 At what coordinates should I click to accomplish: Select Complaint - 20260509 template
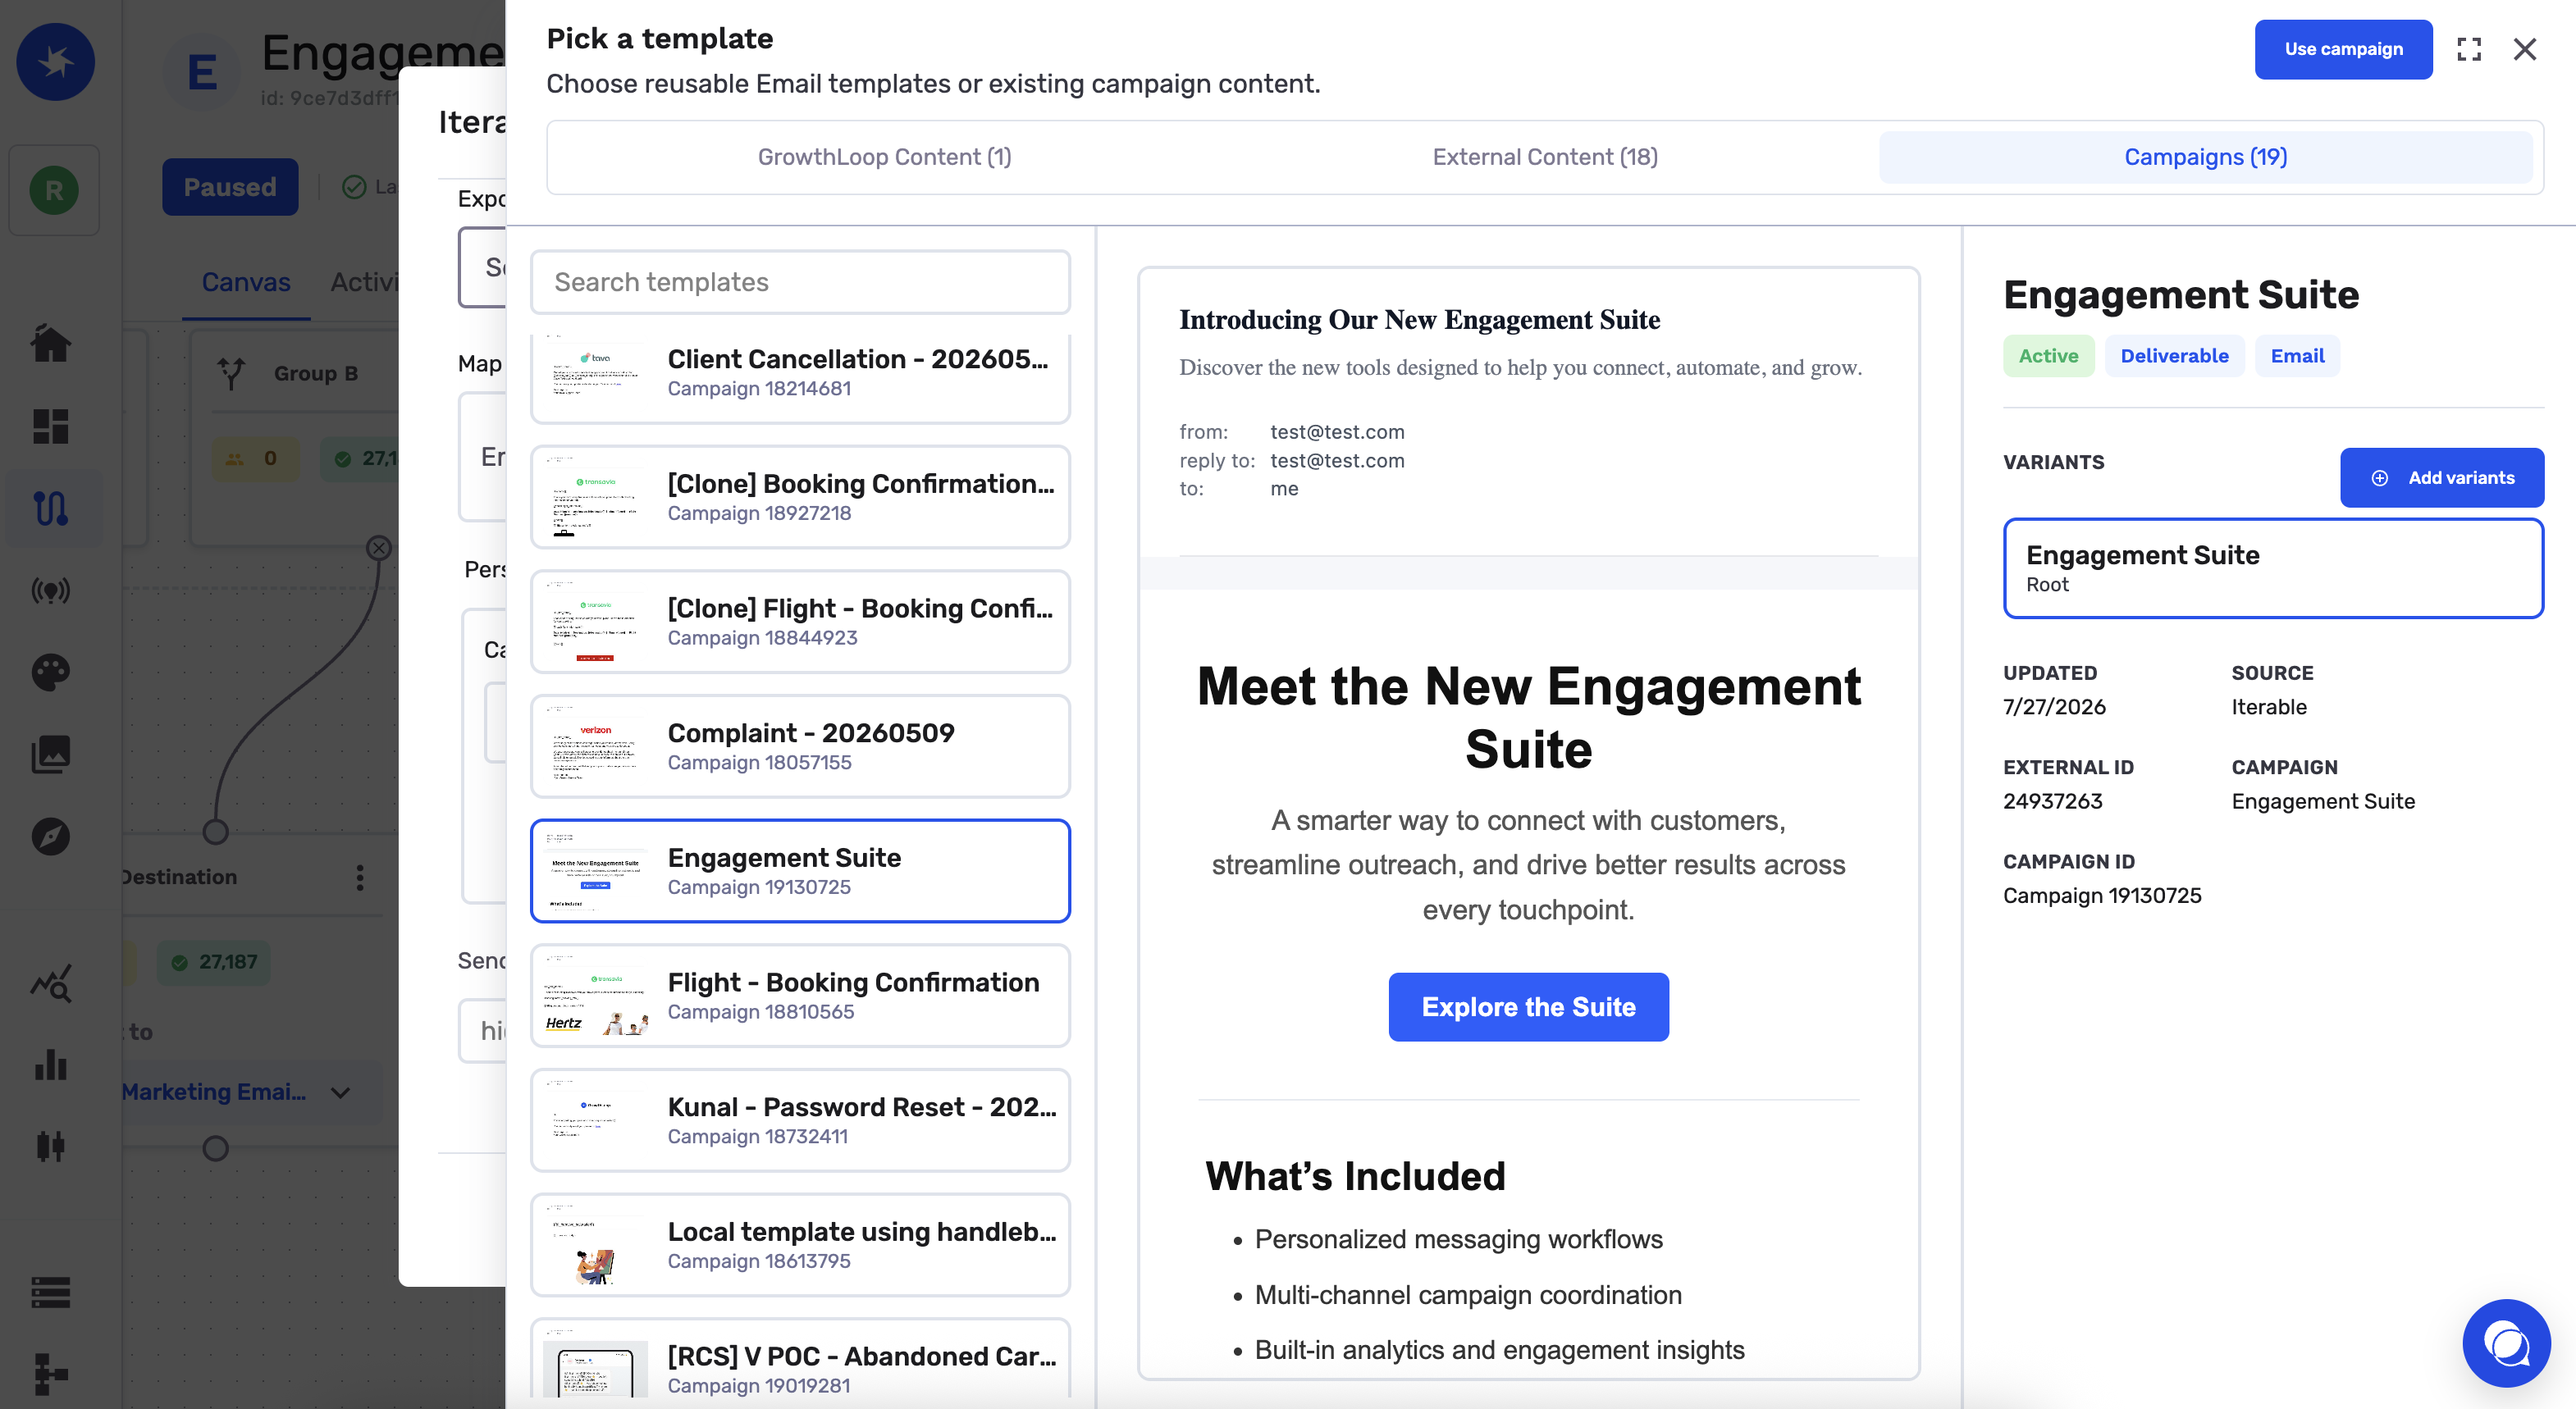[x=800, y=747]
